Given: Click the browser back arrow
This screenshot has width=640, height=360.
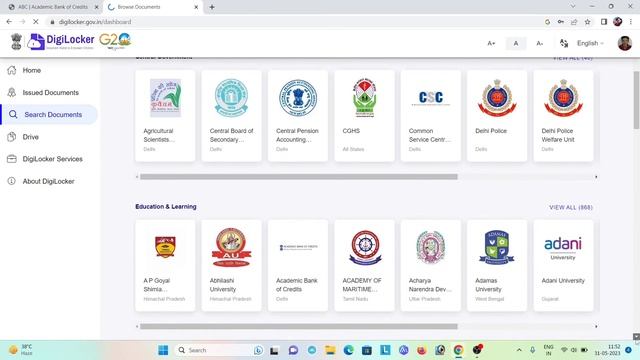Looking at the screenshot, I should click(x=9, y=22).
